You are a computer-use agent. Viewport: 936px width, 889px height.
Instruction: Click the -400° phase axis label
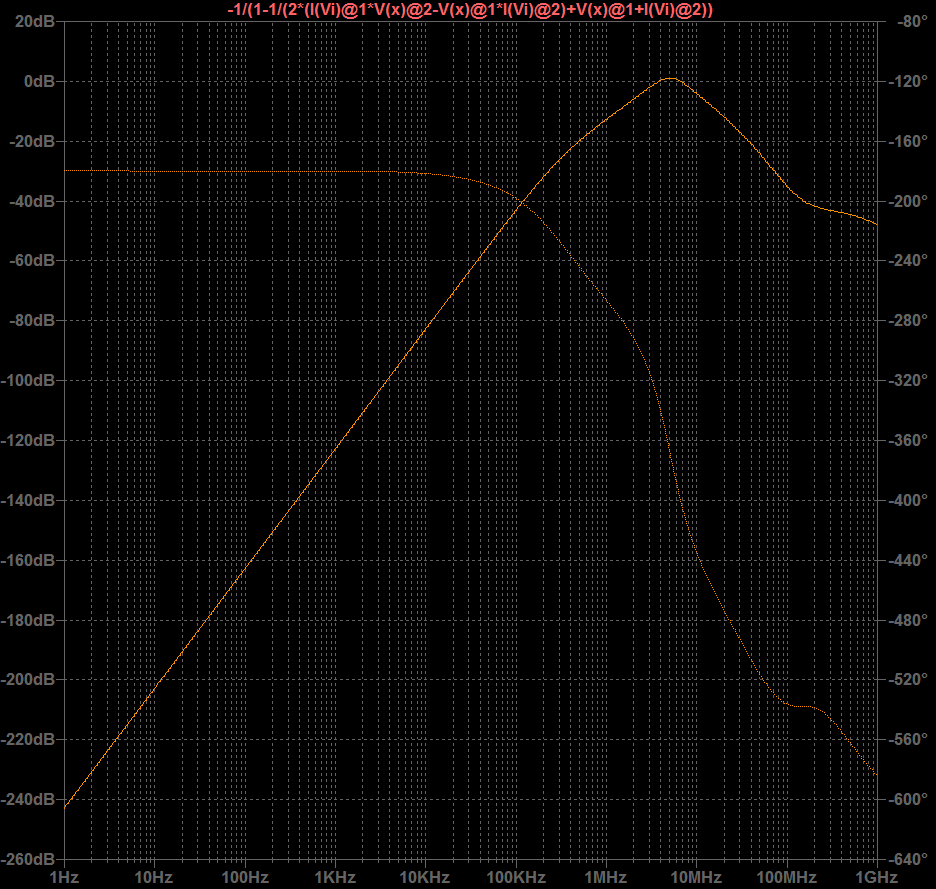[x=908, y=500]
